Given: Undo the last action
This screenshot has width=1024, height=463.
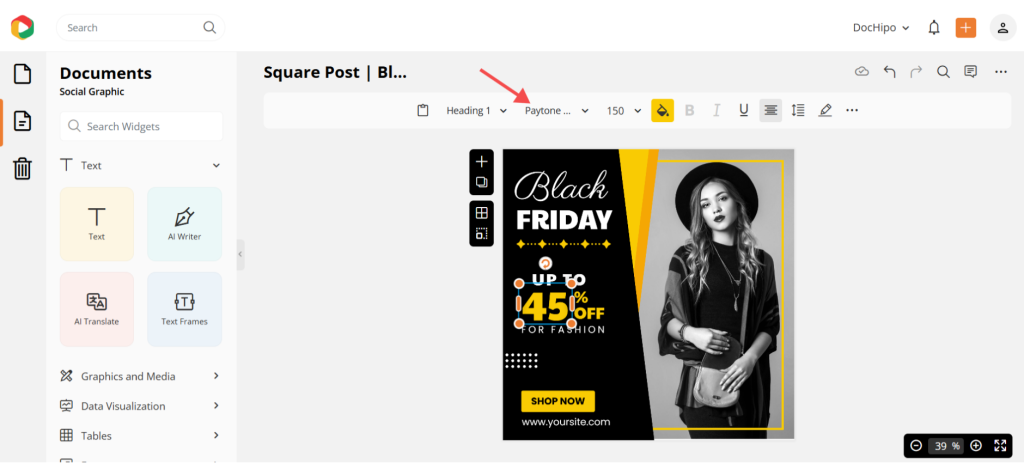Looking at the screenshot, I should click(x=889, y=72).
